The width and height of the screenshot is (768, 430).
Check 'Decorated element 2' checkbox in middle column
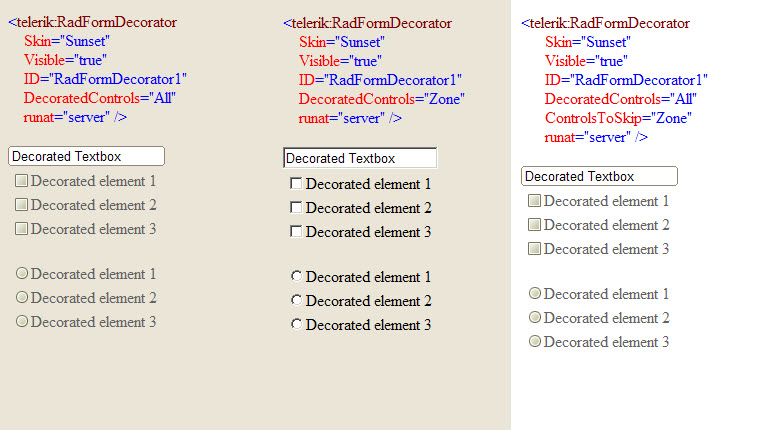click(x=296, y=207)
